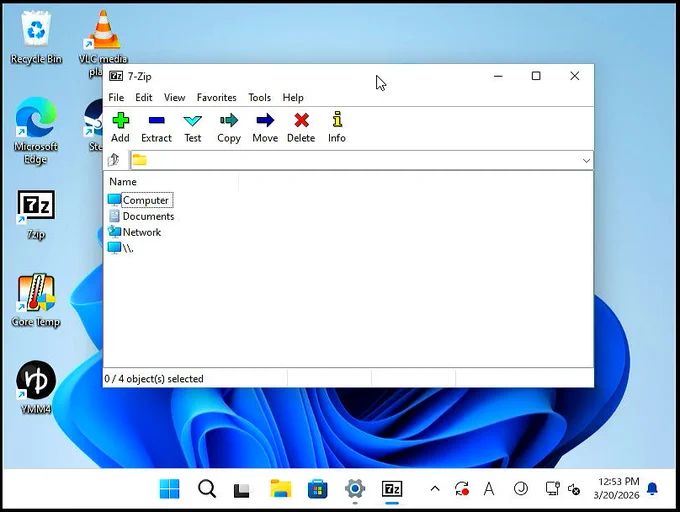Click the round IME mode tray icon
This screenshot has width=680, height=512.
pos(520,489)
